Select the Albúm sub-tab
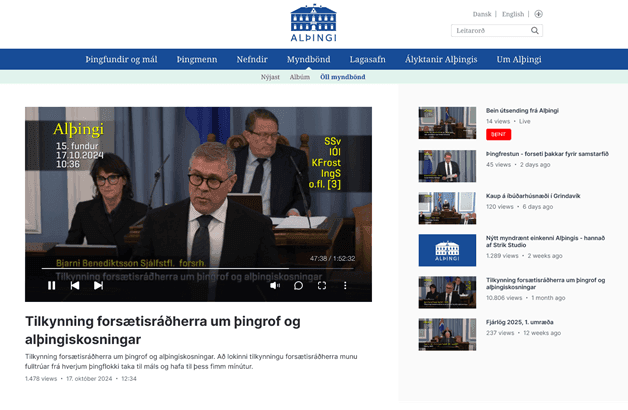The image size is (628, 410). [x=300, y=77]
